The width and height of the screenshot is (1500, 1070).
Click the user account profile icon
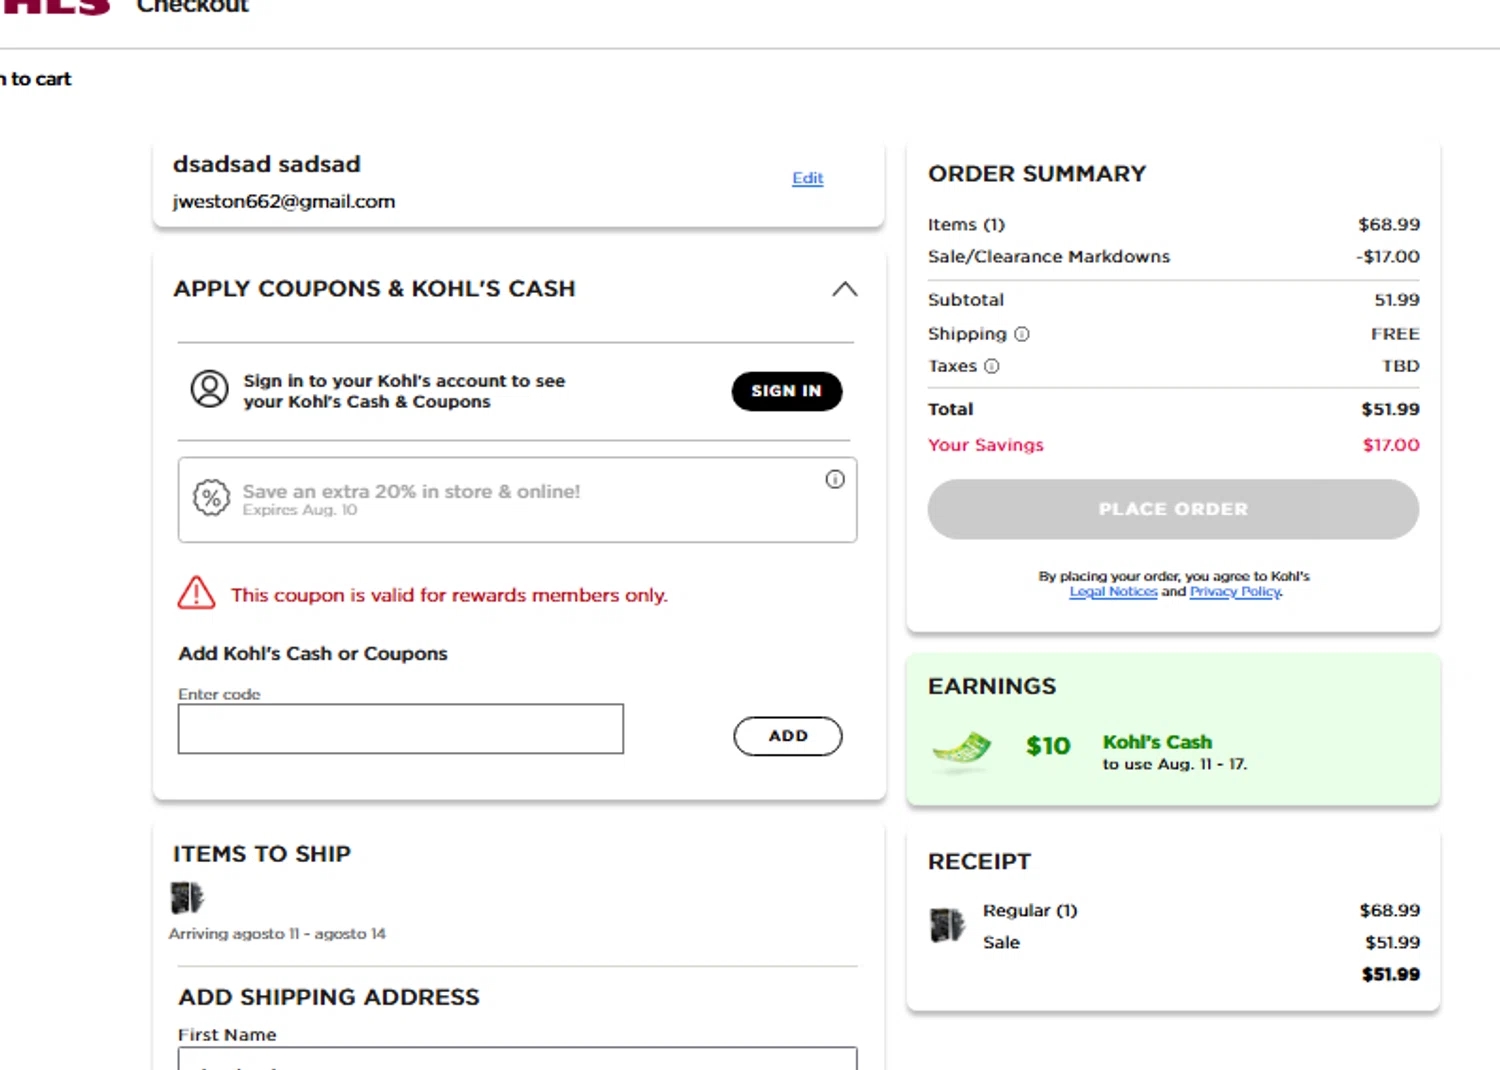pos(209,389)
